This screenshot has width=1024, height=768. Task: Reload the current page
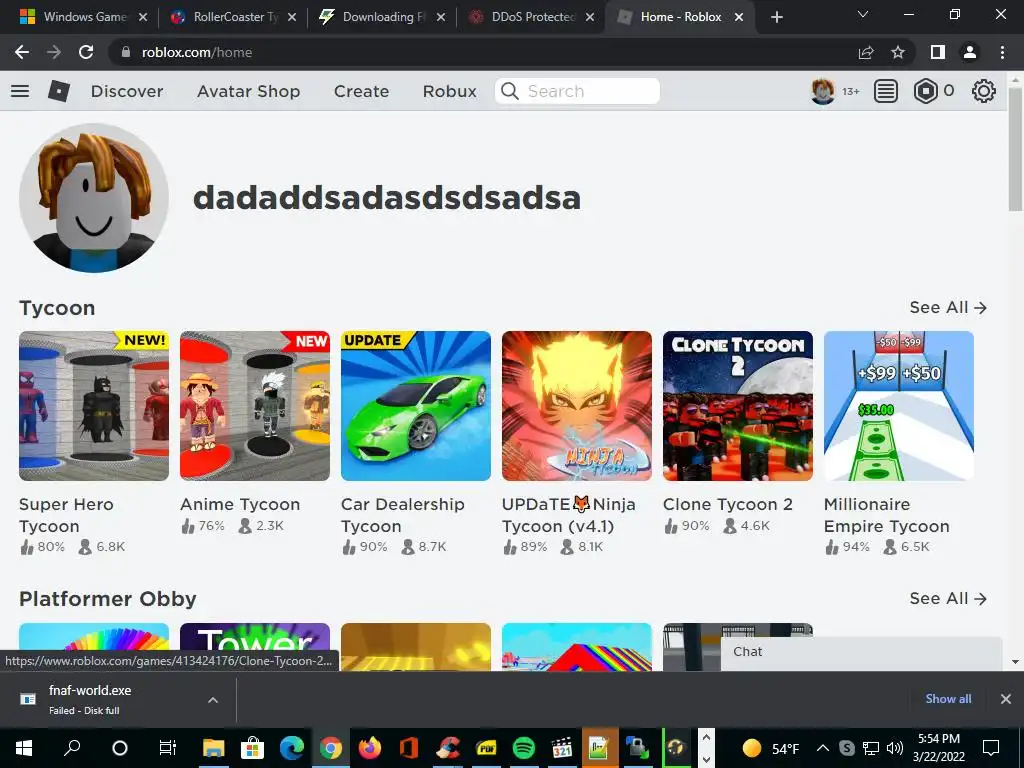(86, 52)
